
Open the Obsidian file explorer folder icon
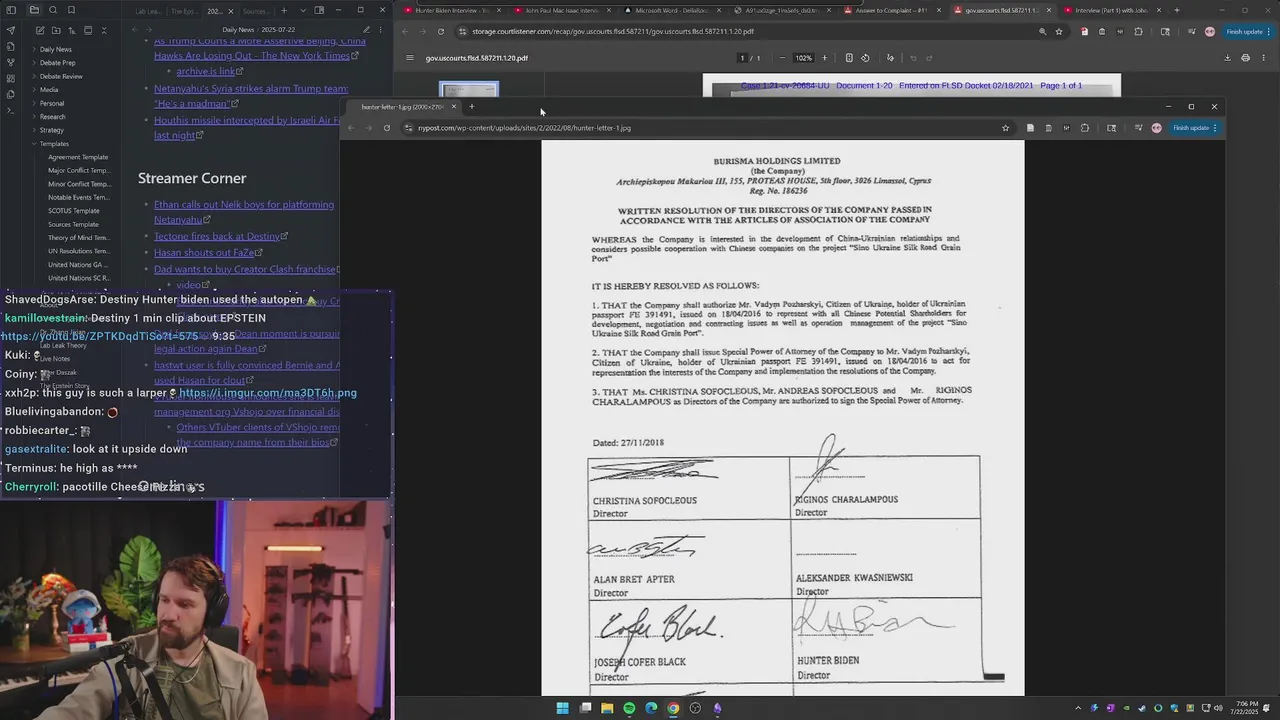(34, 10)
